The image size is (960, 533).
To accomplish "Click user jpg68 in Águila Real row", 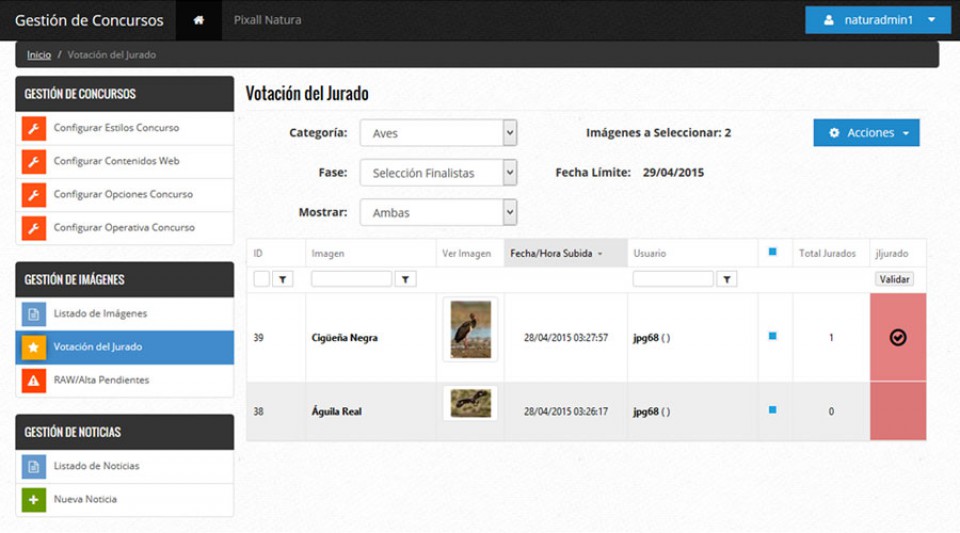I will point(646,412).
